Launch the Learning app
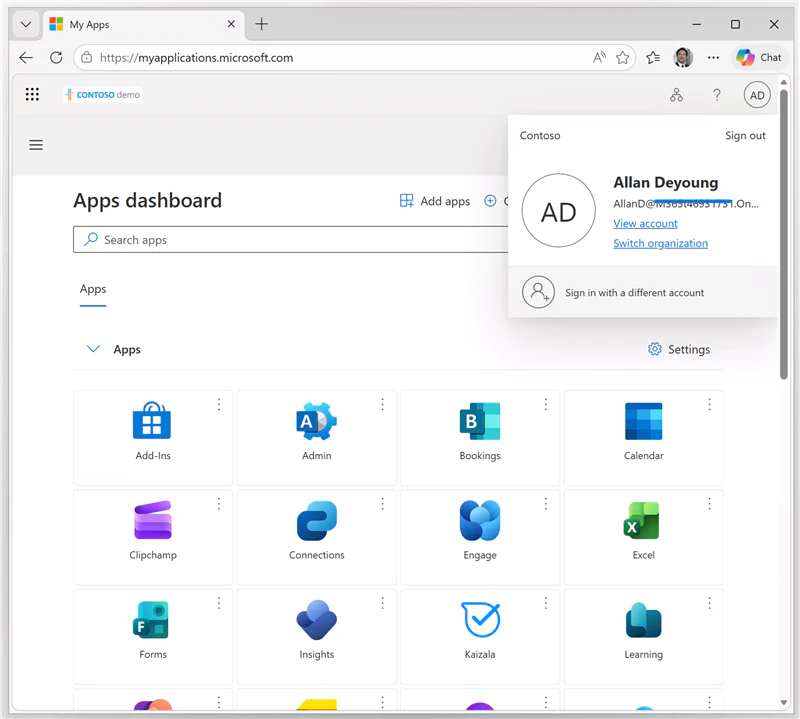This screenshot has width=800, height=719. click(643, 637)
